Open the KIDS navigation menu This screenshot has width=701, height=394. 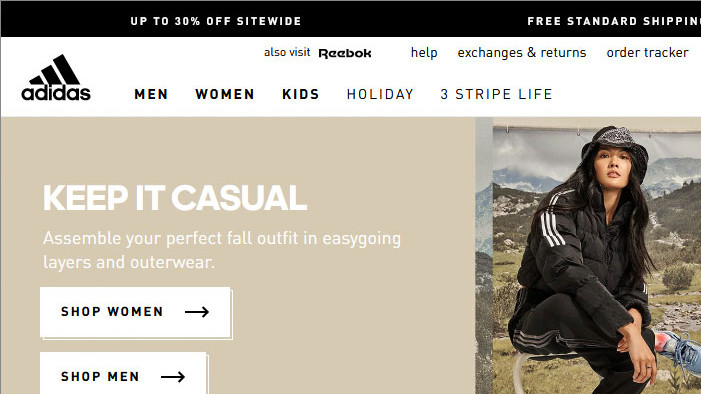point(301,94)
